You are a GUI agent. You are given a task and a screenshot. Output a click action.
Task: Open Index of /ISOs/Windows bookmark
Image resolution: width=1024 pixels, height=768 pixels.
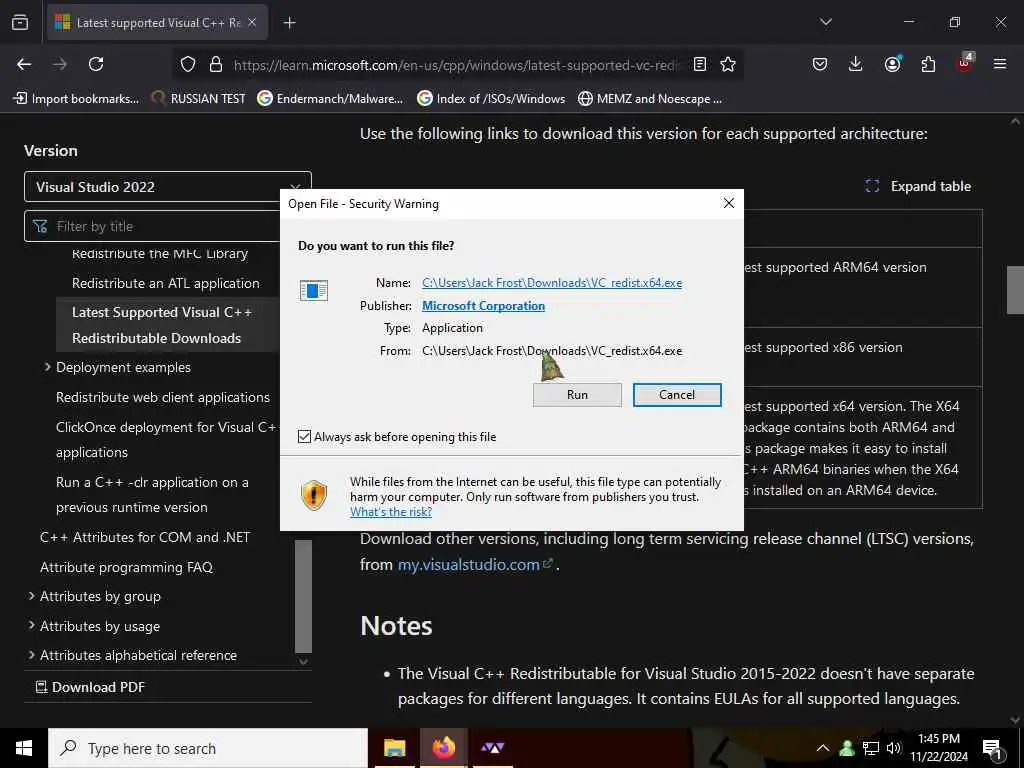(x=491, y=99)
